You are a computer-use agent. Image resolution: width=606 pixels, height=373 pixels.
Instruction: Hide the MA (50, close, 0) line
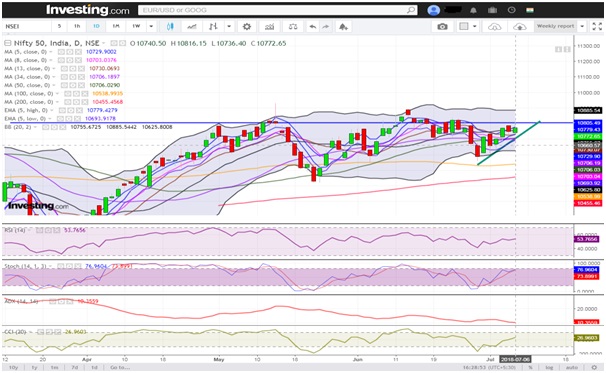[x=64, y=85]
